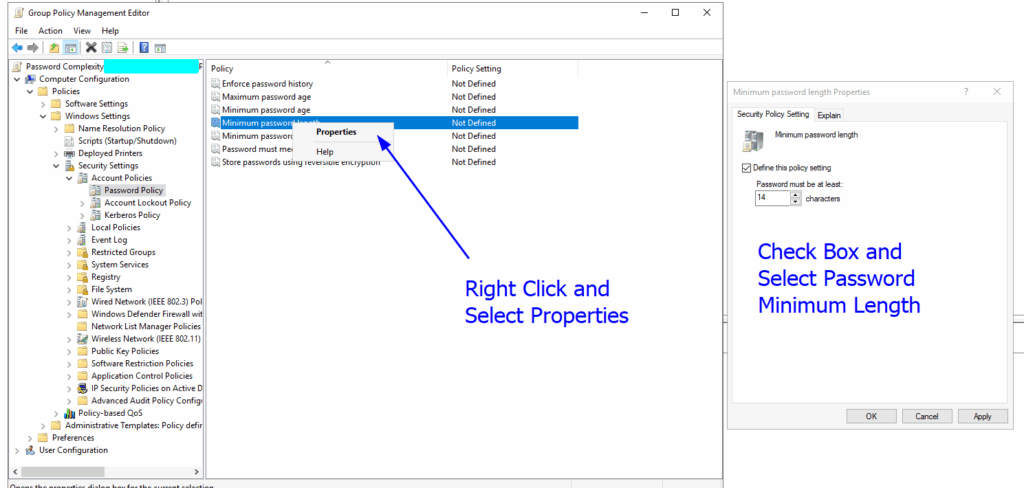Collapse the Account Policies tree node
Viewport: 1024px width, 488px height.
(x=69, y=178)
